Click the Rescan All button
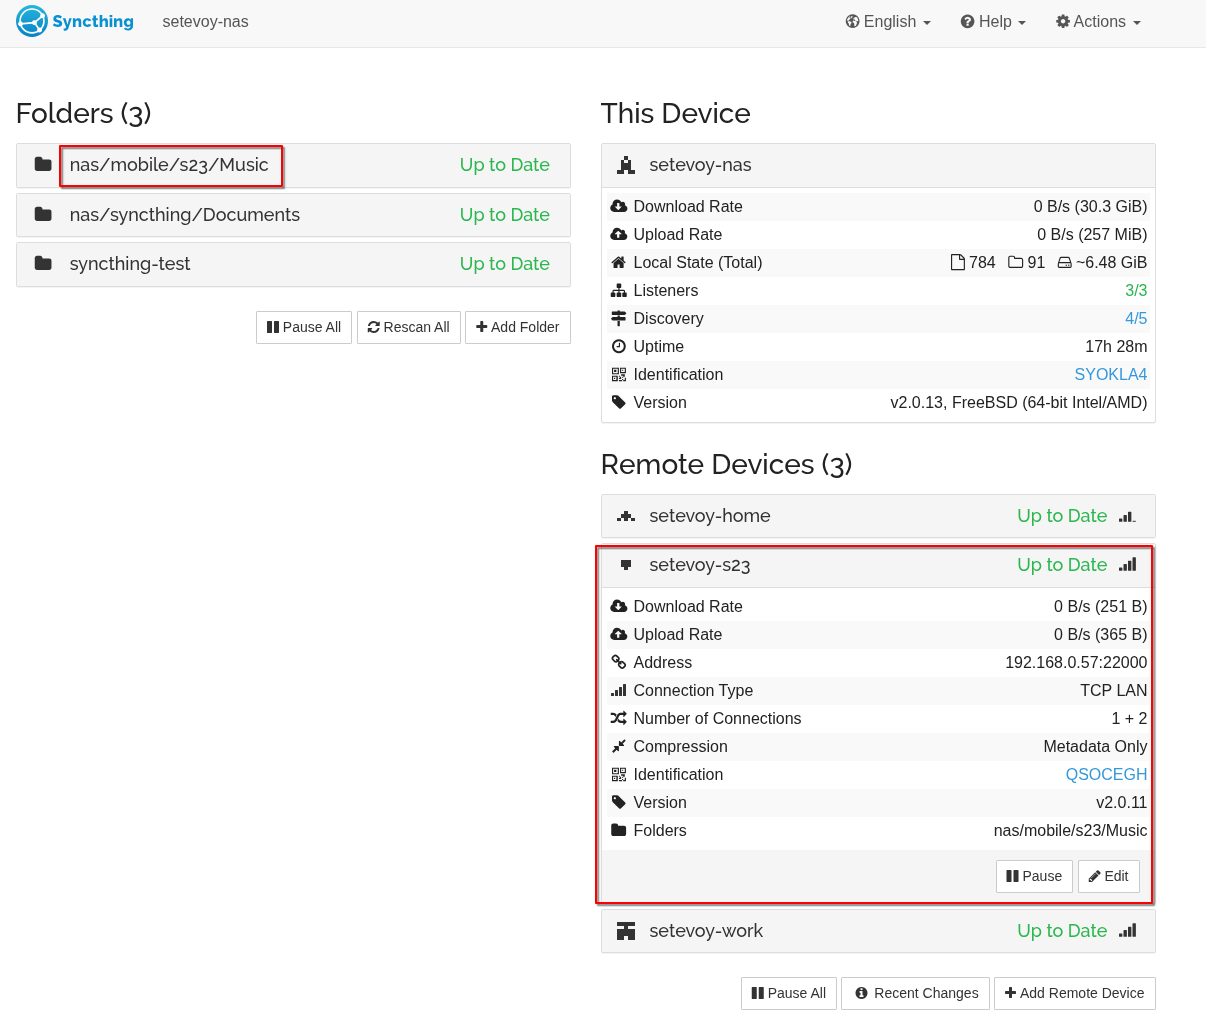The width and height of the screenshot is (1206, 1034). pos(409,327)
